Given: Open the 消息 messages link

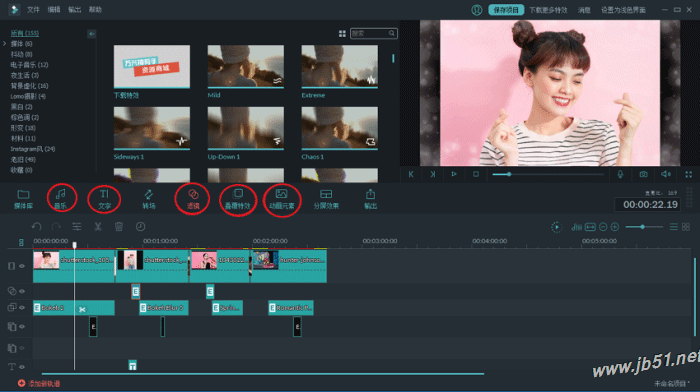Looking at the screenshot, I should (584, 10).
